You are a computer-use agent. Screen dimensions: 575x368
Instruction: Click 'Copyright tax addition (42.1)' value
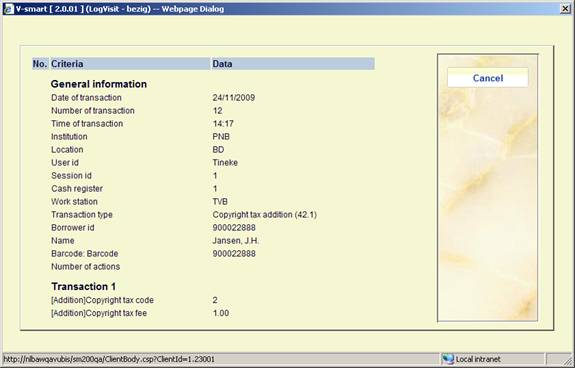coord(264,215)
